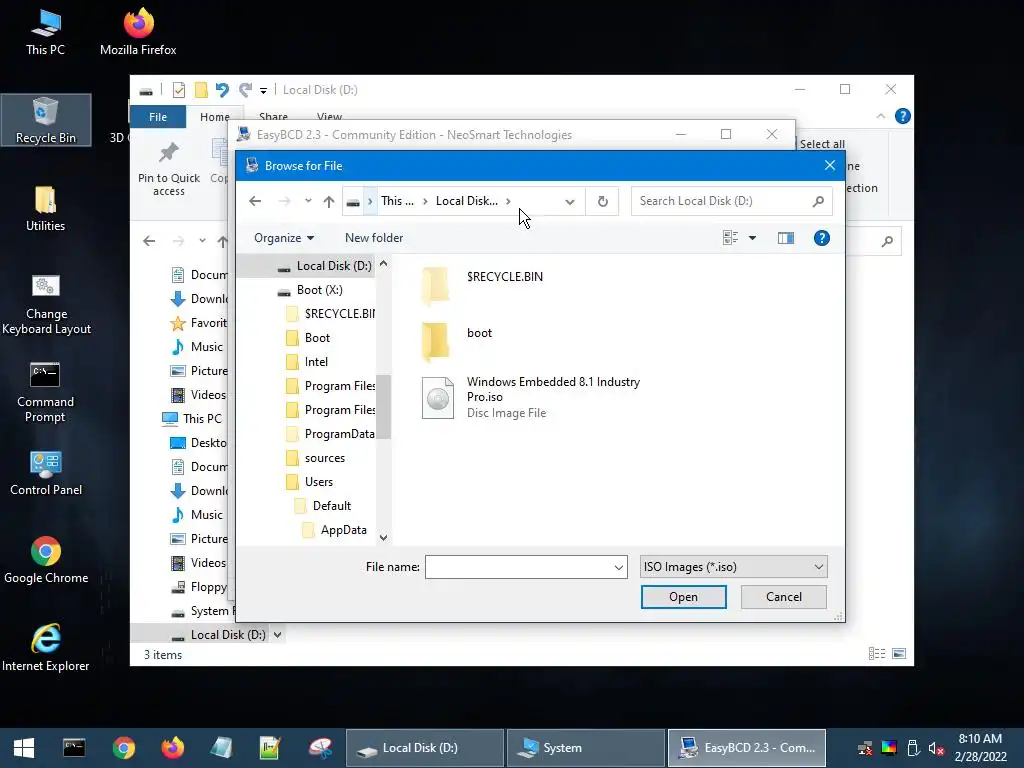The height and width of the screenshot is (768, 1024).
Task: Click the volume muted tray icon
Action: (x=936, y=748)
